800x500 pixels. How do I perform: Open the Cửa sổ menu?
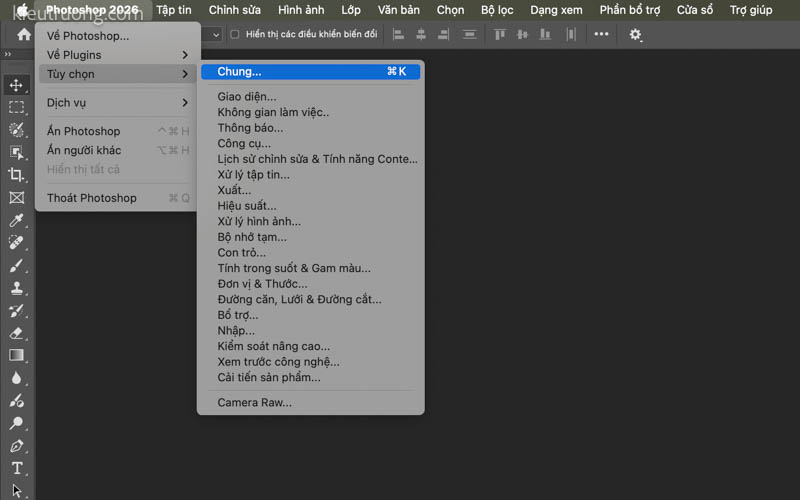695,10
